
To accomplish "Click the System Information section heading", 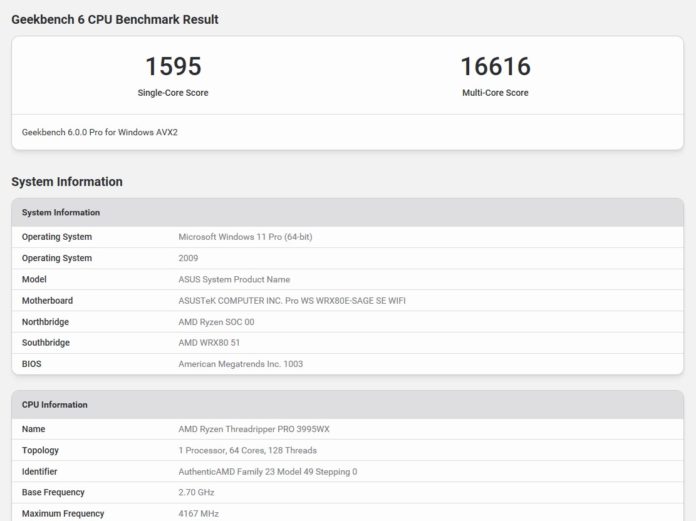I will point(67,182).
